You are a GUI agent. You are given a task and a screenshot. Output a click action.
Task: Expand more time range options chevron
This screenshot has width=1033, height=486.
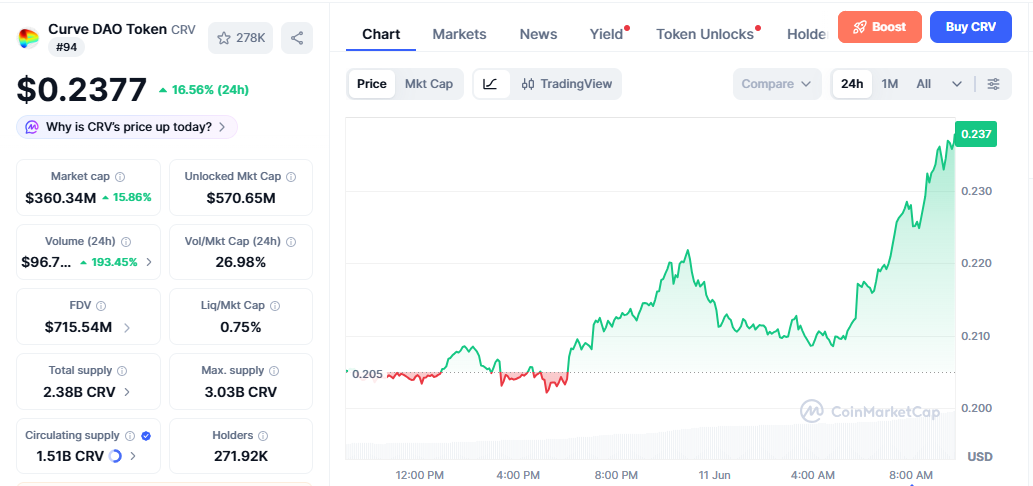point(957,84)
